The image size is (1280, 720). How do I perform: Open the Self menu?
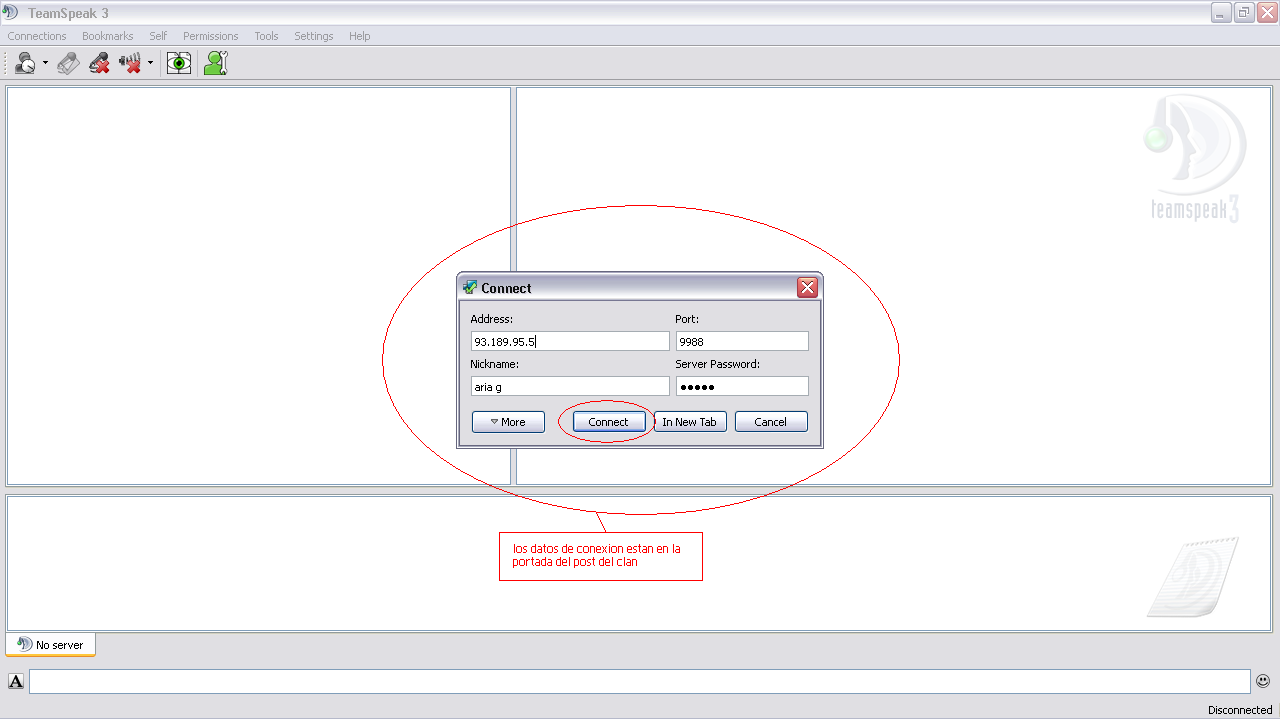point(158,36)
